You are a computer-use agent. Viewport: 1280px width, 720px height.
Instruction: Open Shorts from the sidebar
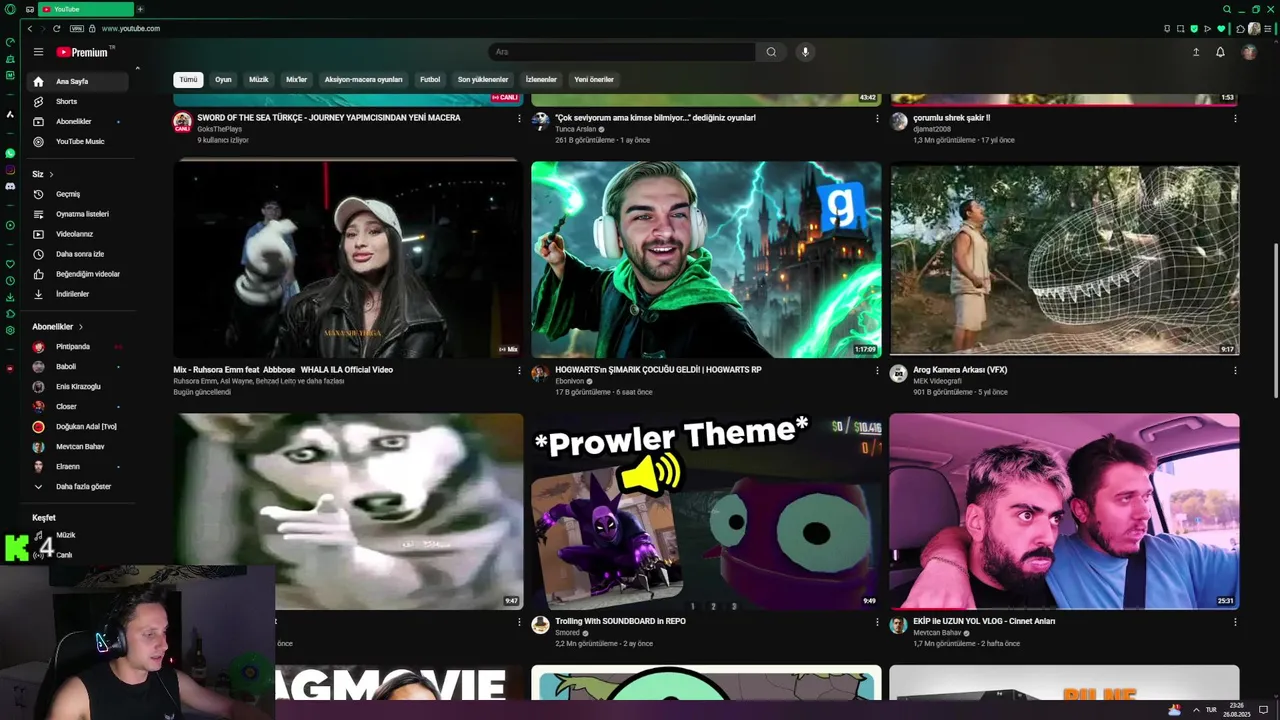coord(78,101)
